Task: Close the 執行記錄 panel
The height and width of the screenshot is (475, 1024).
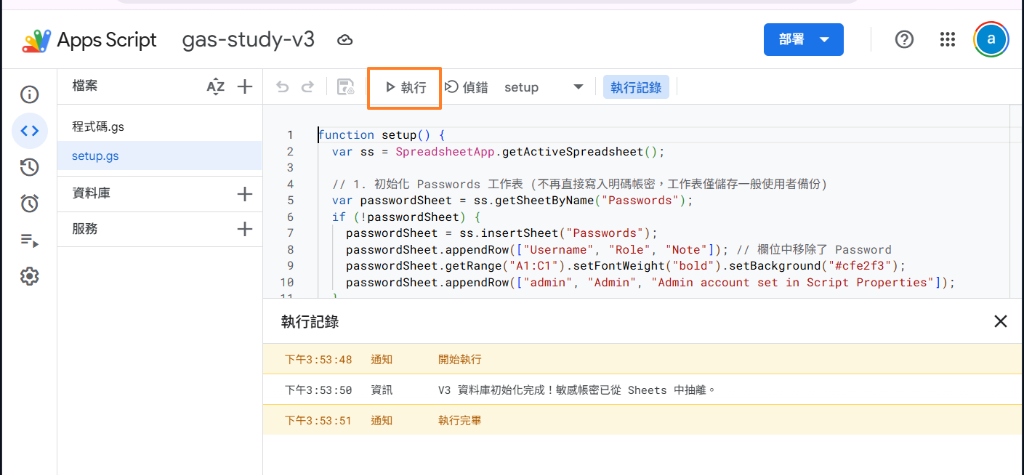Action: click(1000, 321)
